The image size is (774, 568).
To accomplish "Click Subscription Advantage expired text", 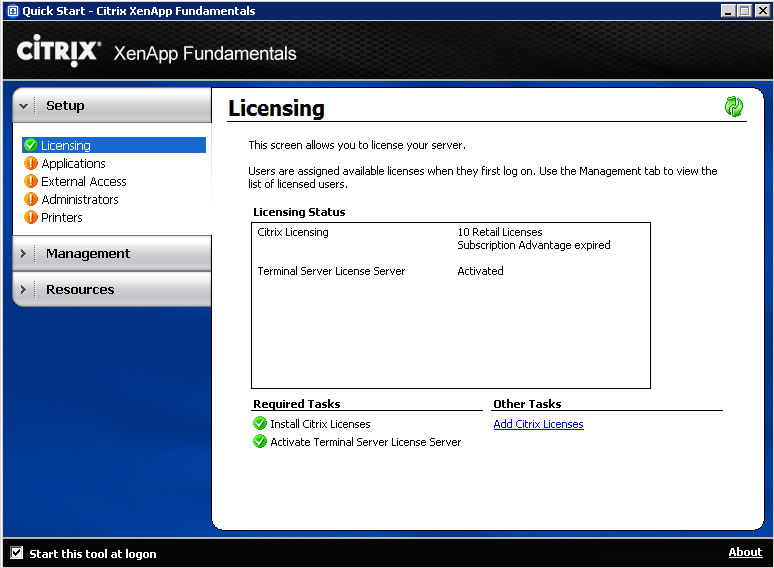I will (534, 245).
